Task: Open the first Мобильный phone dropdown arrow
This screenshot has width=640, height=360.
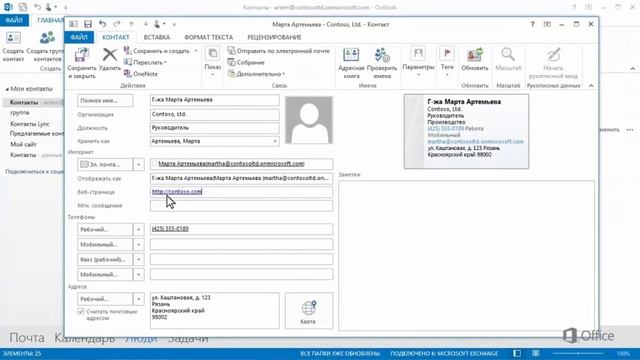Action: coord(139,244)
